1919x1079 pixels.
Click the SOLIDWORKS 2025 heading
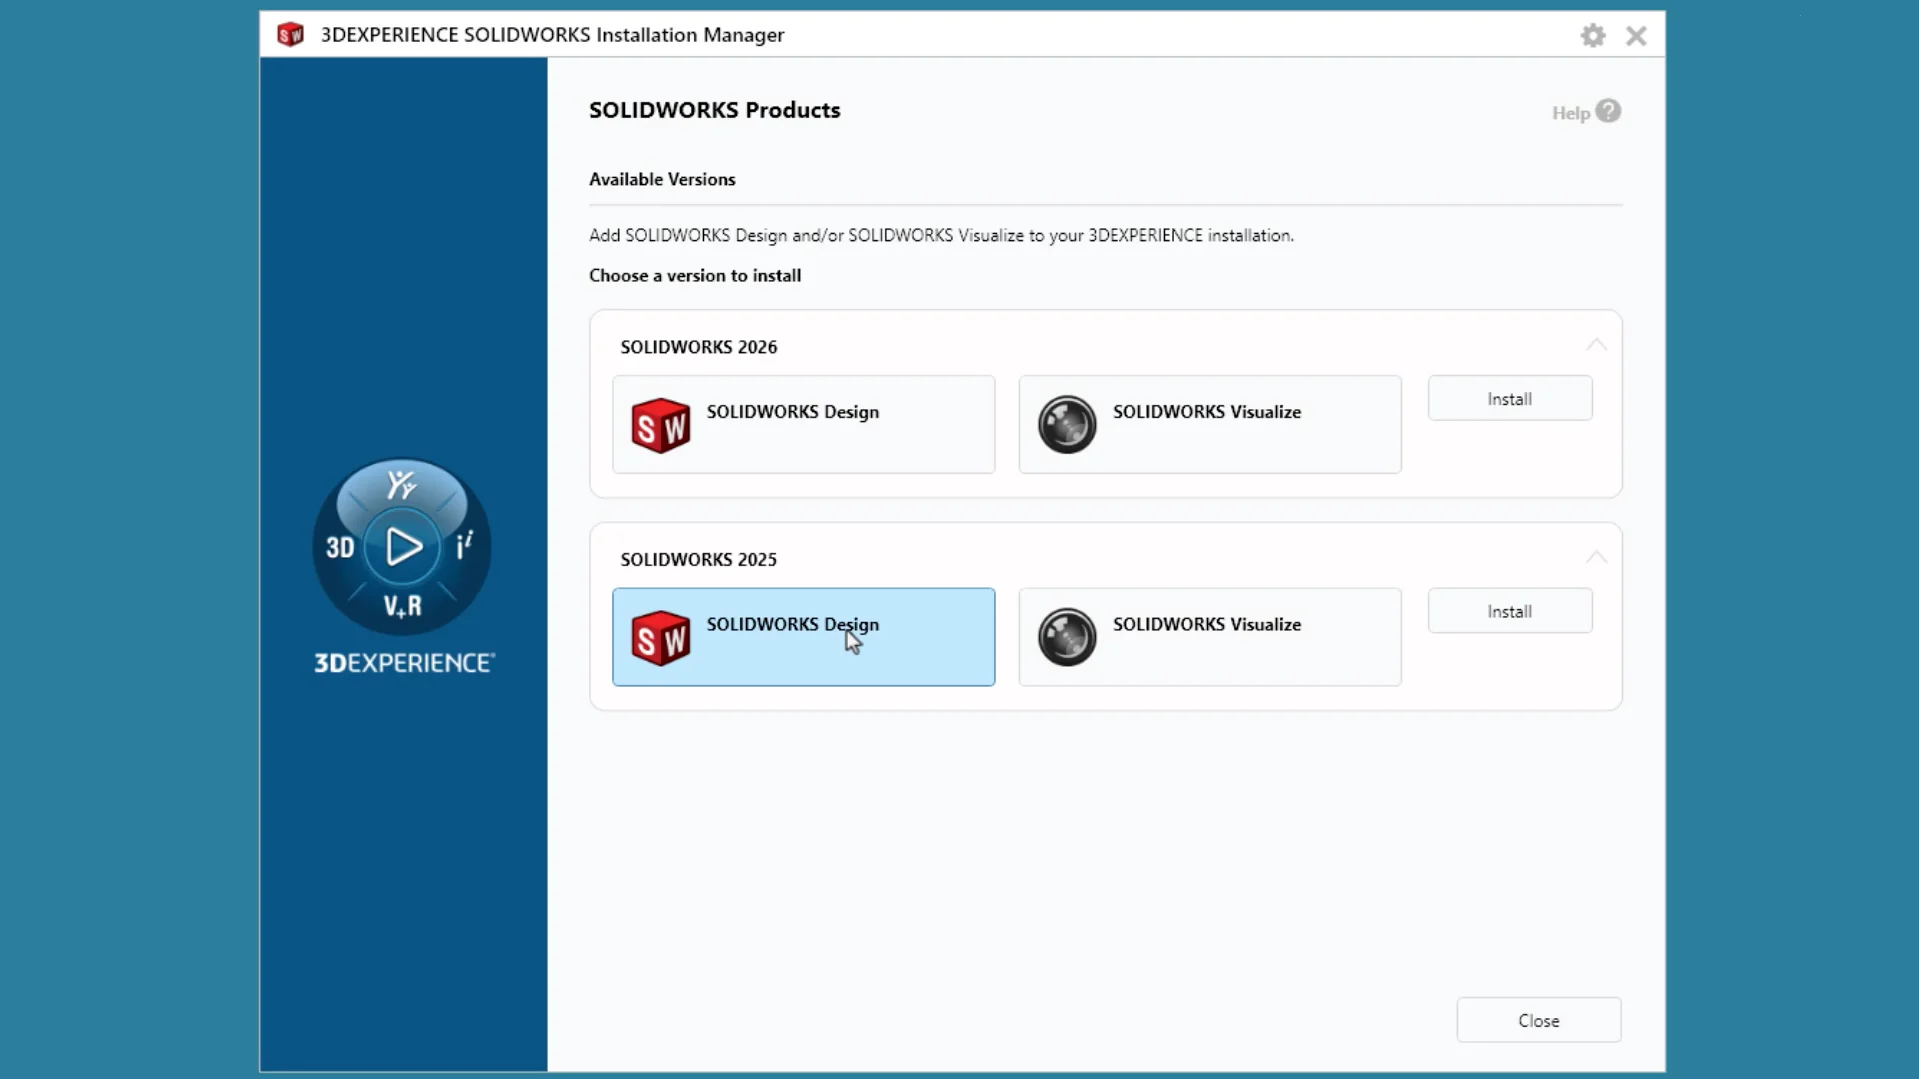[698, 559]
